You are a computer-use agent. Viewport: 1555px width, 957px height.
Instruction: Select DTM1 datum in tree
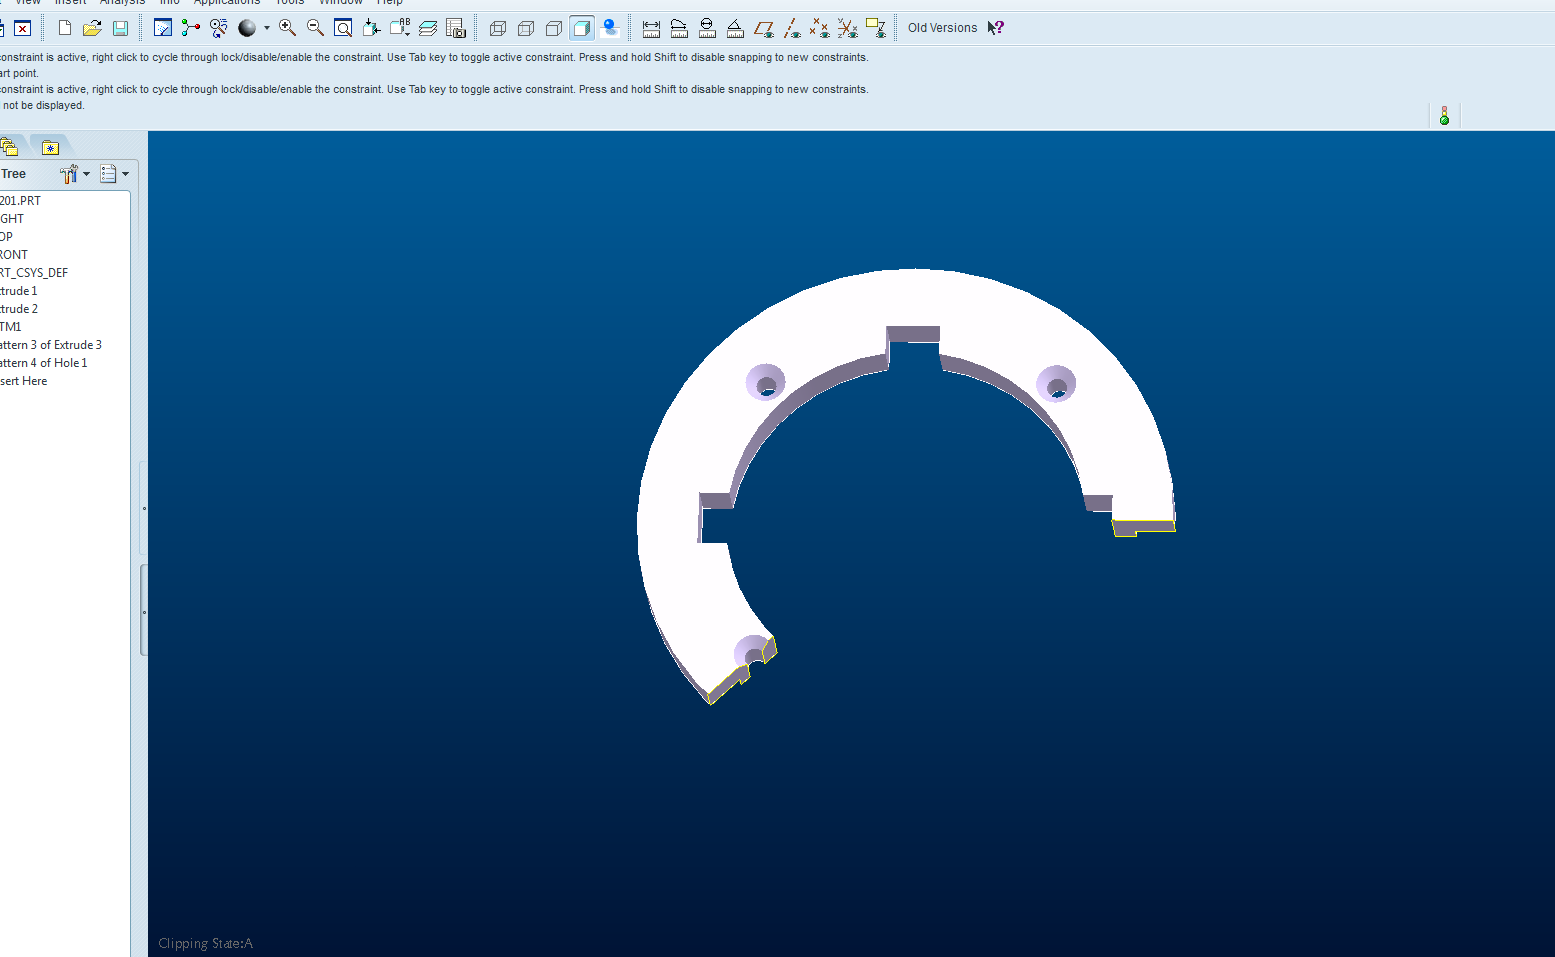tap(11, 327)
